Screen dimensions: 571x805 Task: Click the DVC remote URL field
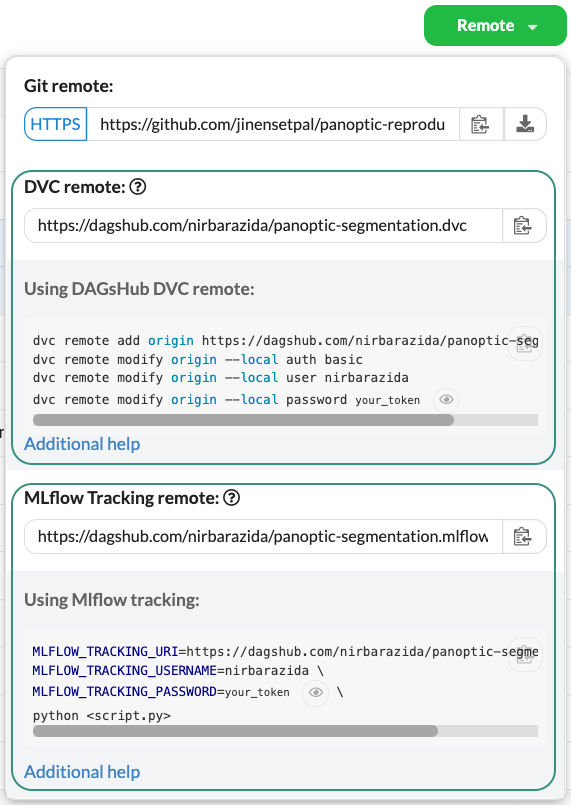(263, 225)
